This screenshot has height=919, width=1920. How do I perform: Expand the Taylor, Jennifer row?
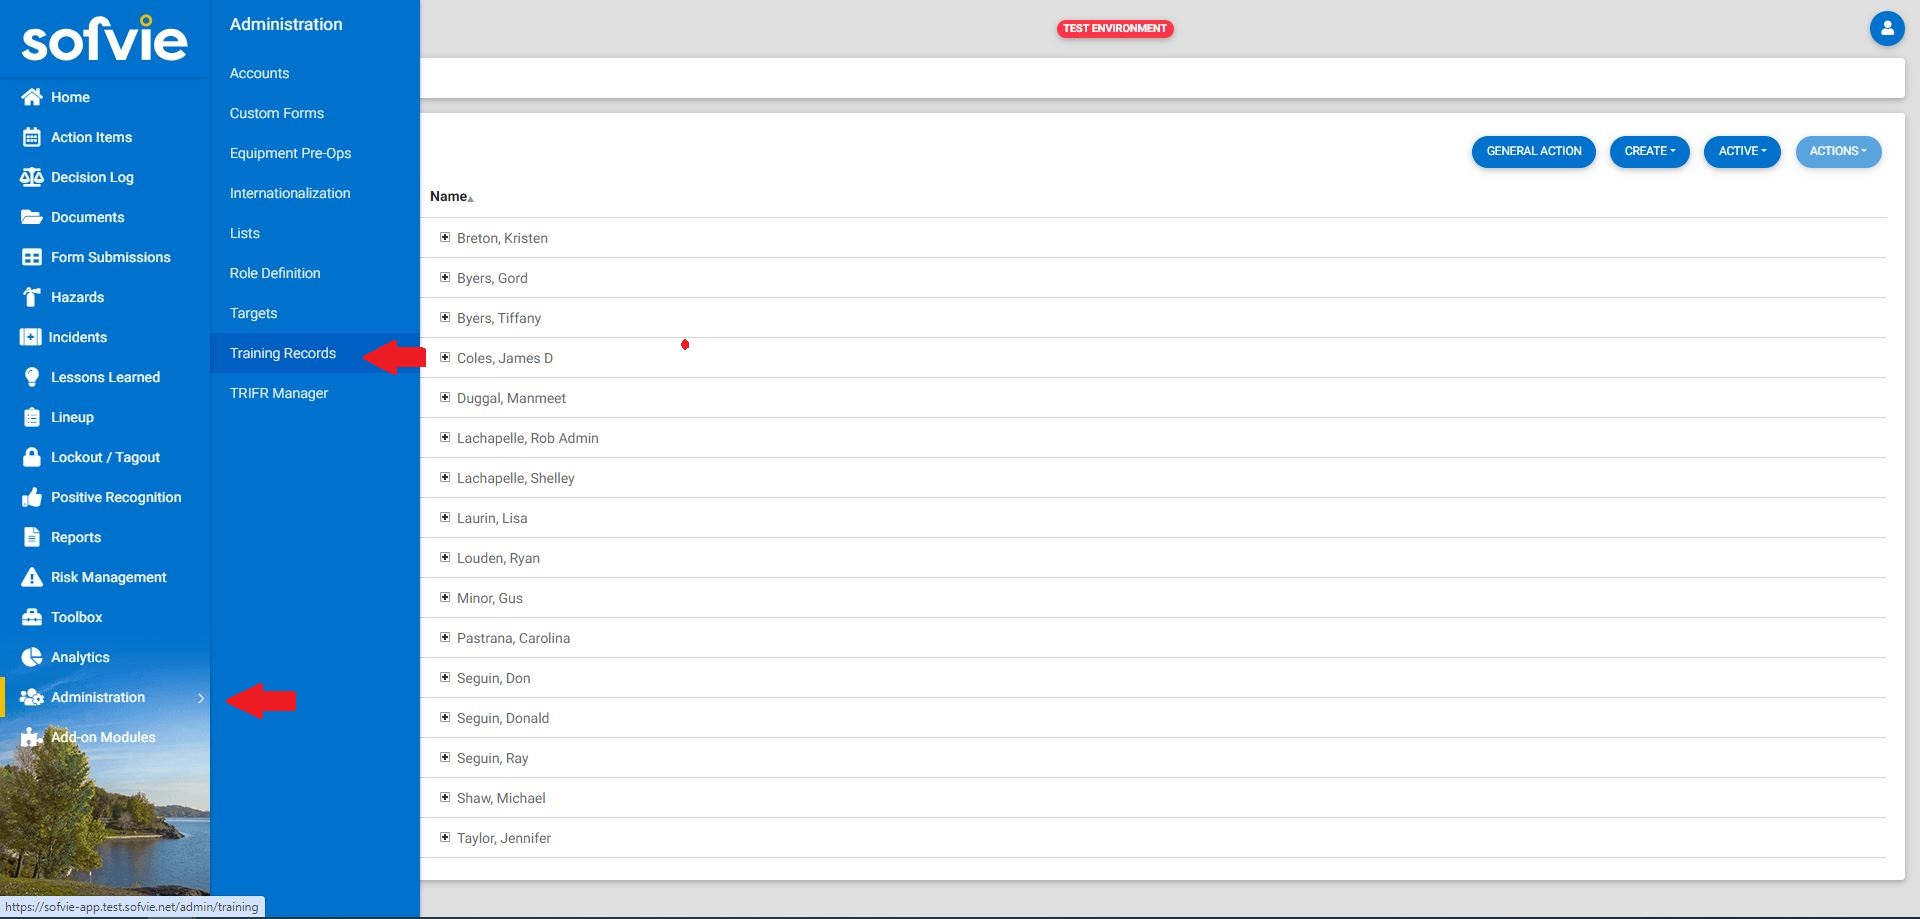(x=445, y=837)
